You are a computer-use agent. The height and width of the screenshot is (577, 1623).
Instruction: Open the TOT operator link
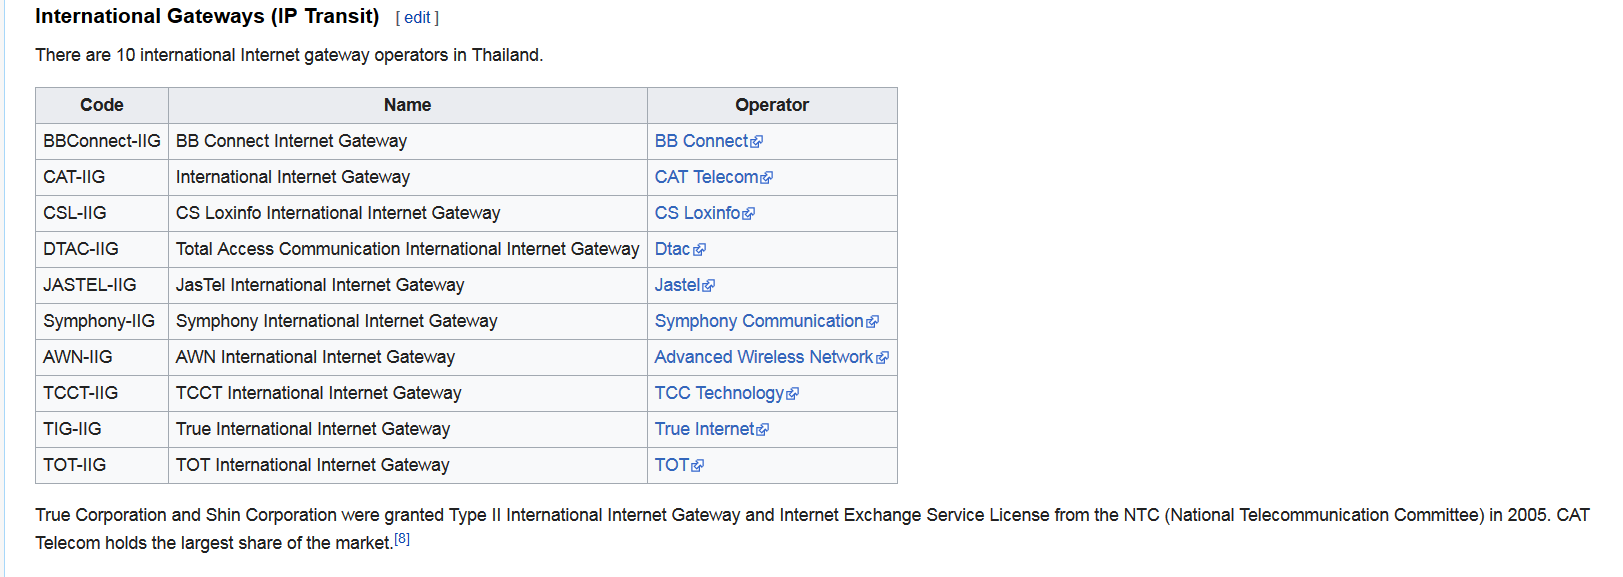(x=679, y=465)
